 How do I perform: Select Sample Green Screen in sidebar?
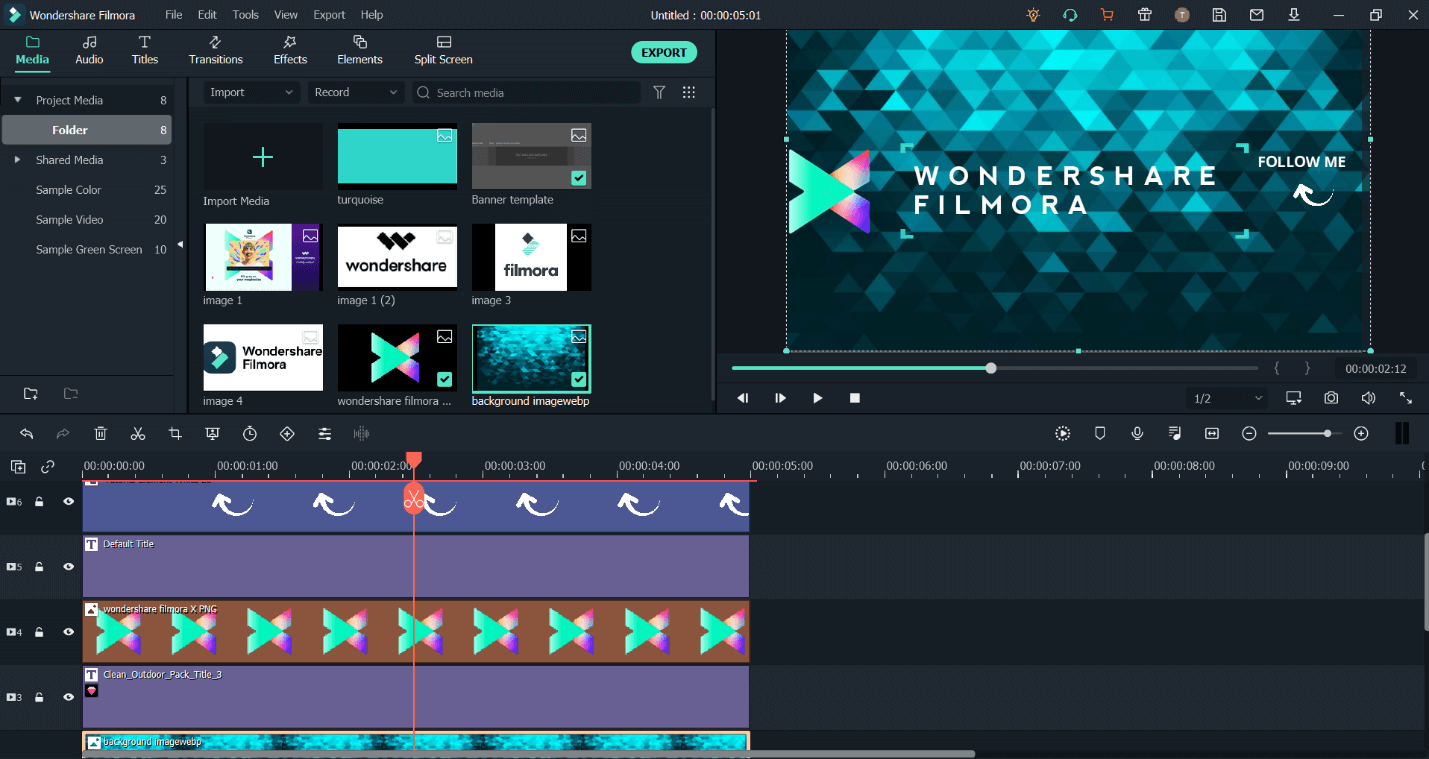89,250
